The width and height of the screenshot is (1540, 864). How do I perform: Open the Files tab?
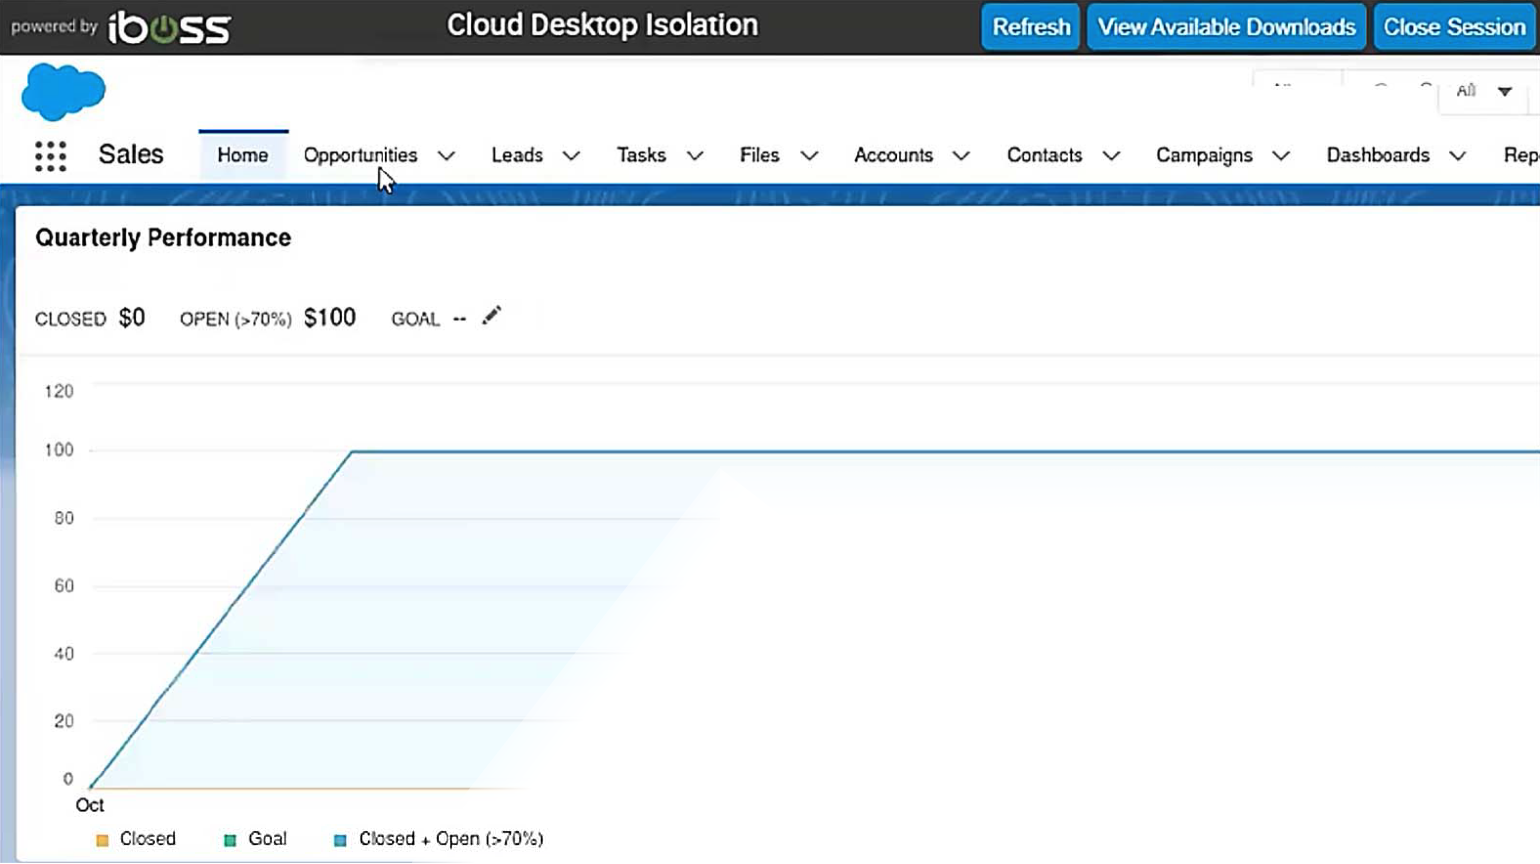[759, 155]
